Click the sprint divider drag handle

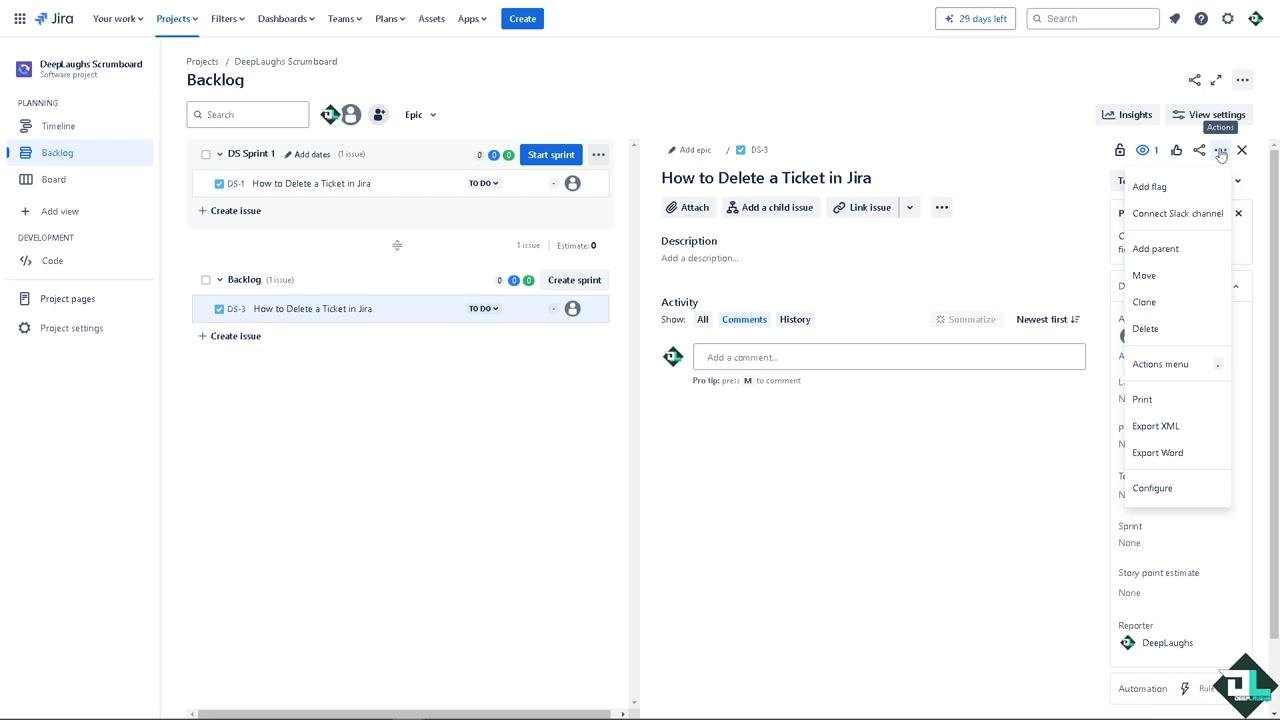point(397,245)
